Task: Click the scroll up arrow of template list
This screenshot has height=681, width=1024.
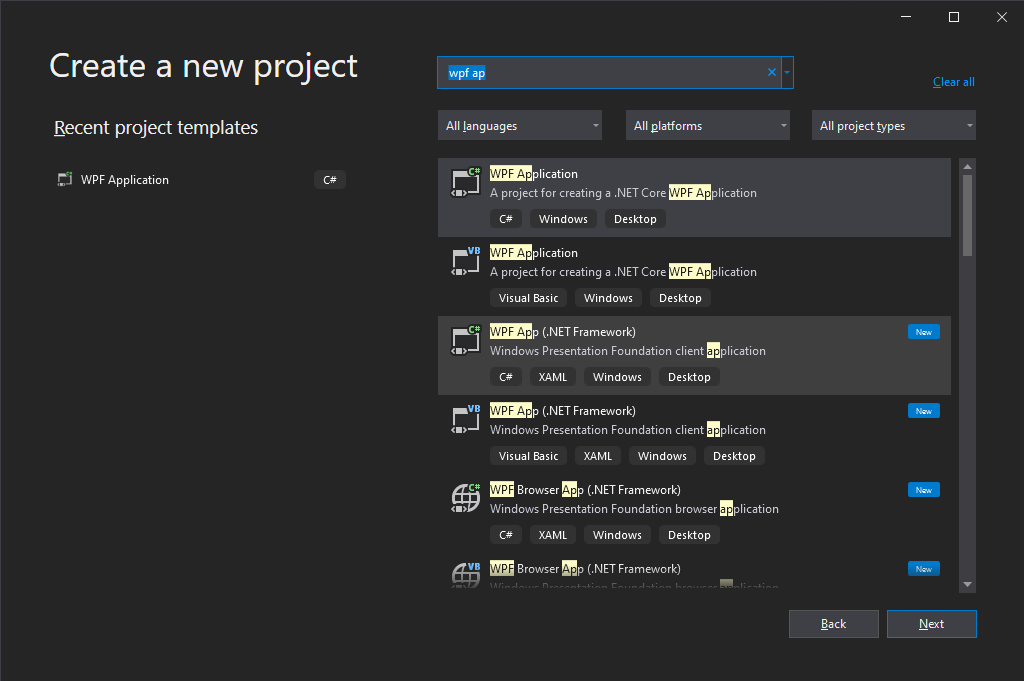Action: click(x=967, y=166)
